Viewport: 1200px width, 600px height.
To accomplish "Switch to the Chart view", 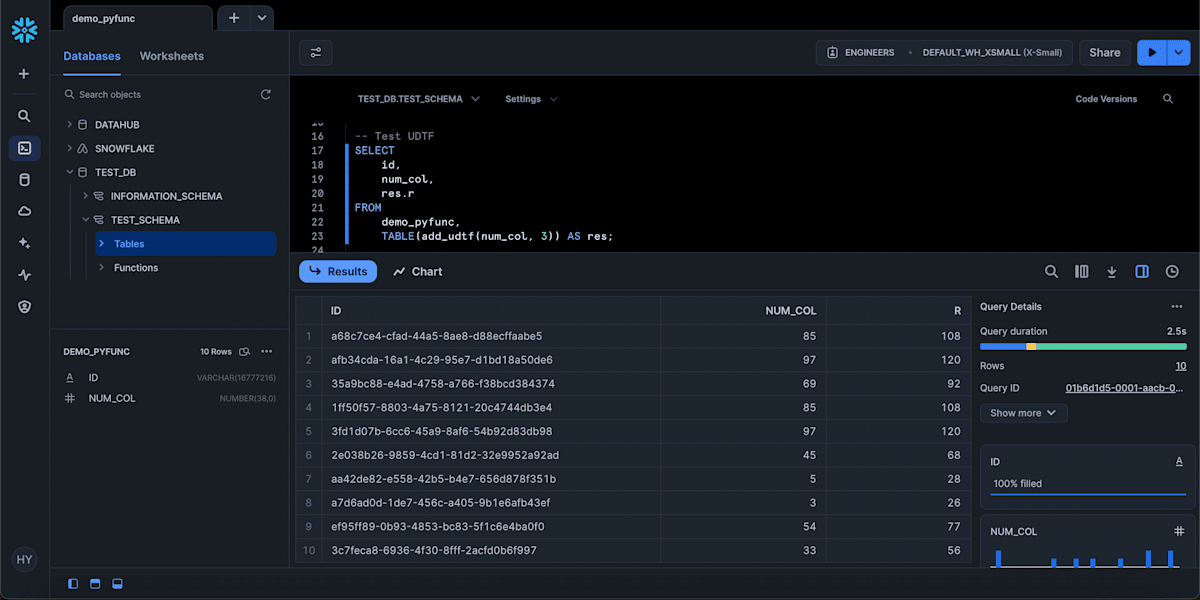I will (x=418, y=271).
